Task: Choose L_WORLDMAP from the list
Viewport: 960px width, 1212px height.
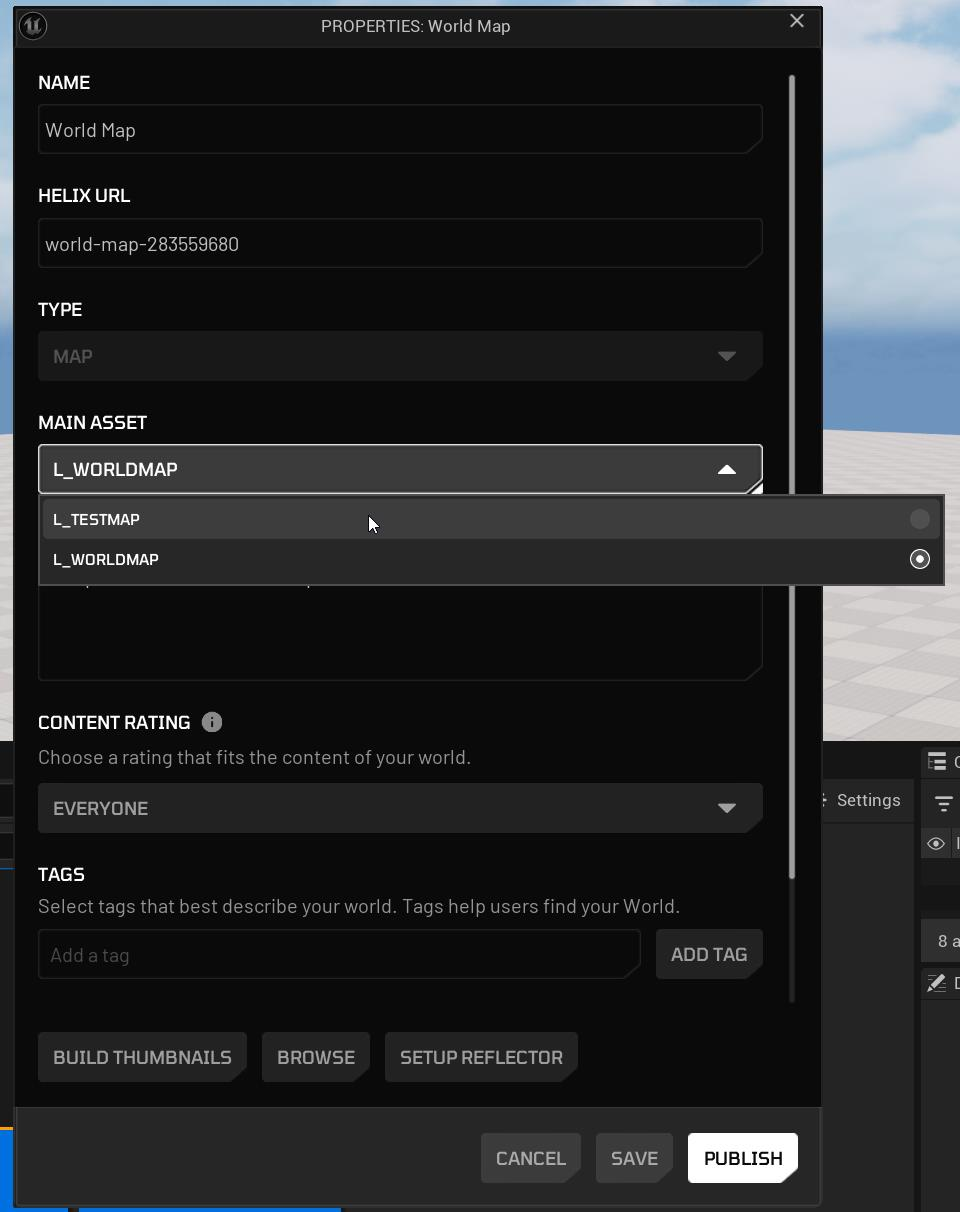Action: [x=106, y=559]
